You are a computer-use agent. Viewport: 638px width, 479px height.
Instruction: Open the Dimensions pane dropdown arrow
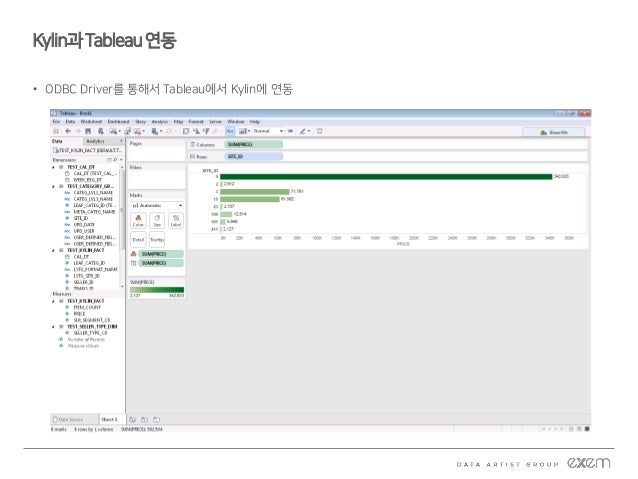tap(121, 160)
